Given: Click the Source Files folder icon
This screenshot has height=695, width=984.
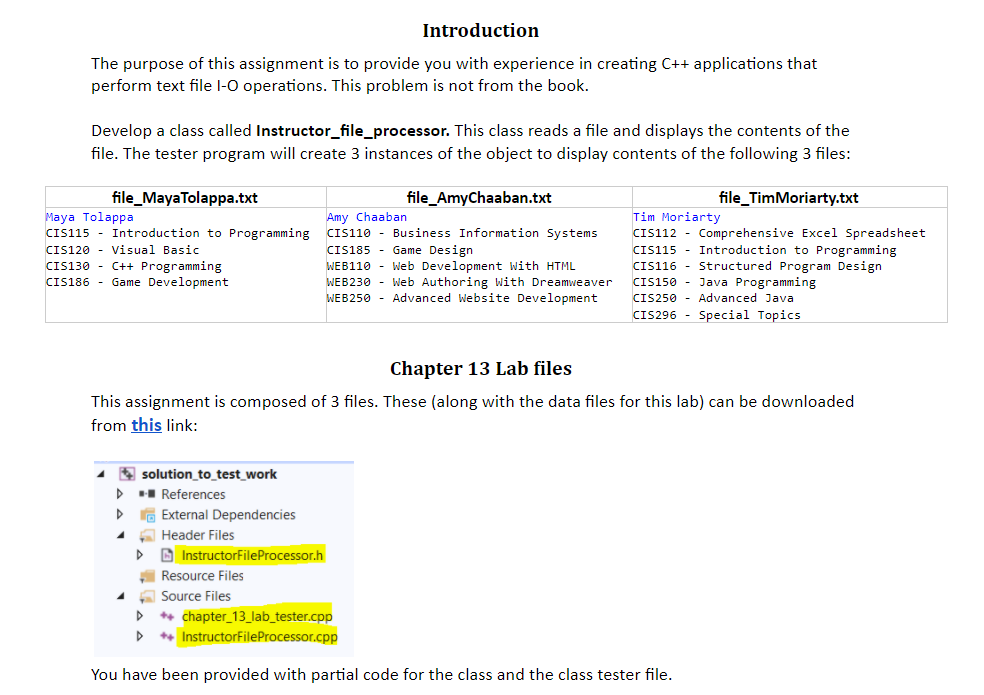Looking at the screenshot, I should coord(147,595).
